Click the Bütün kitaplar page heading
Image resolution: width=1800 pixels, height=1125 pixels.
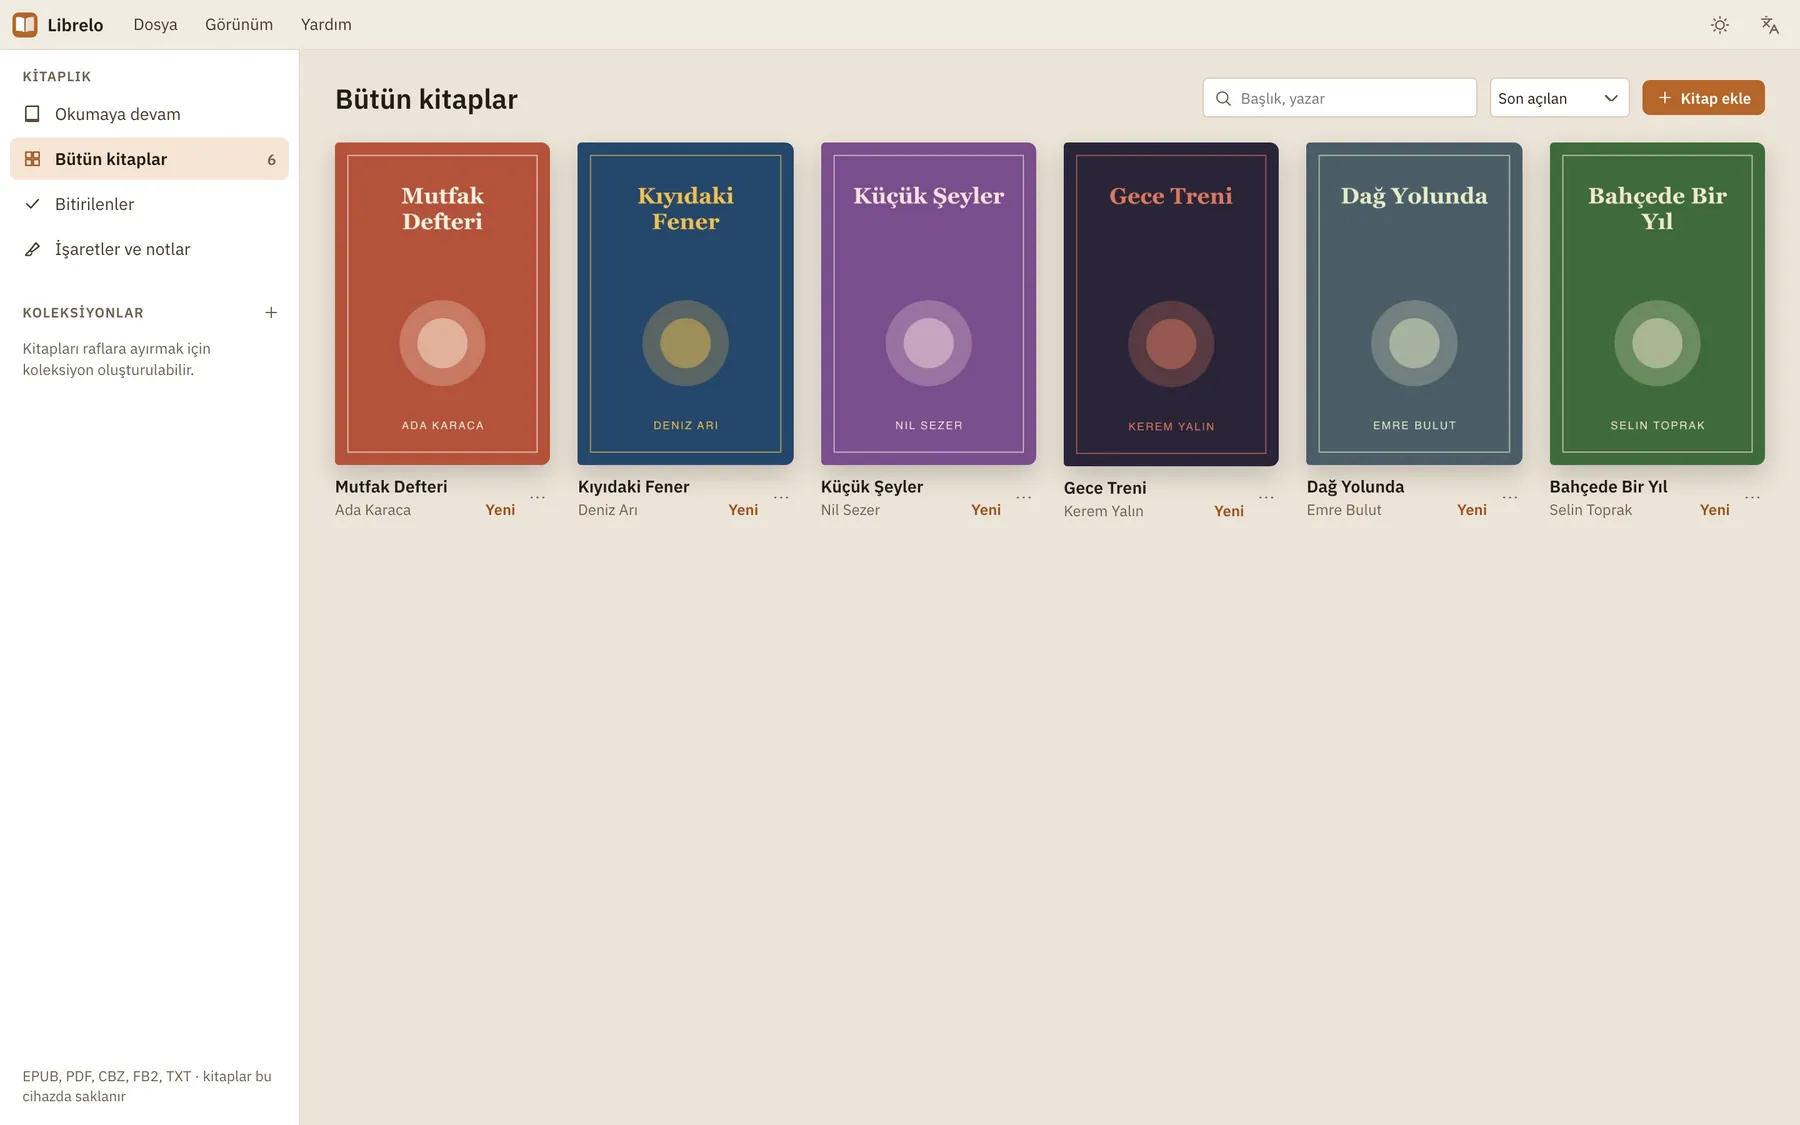(426, 99)
